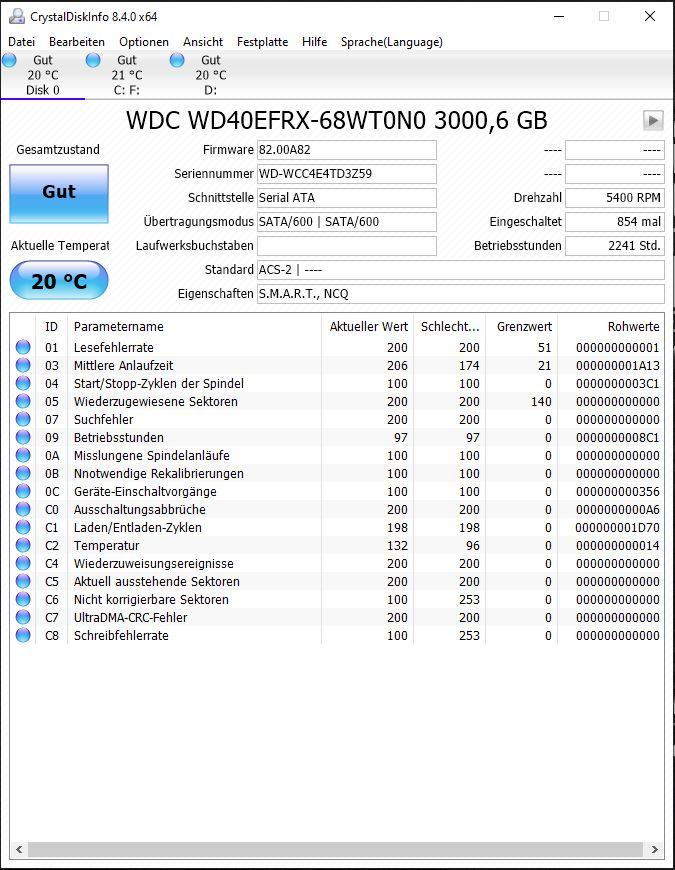Click the C: F: blue status orb

tap(93, 60)
